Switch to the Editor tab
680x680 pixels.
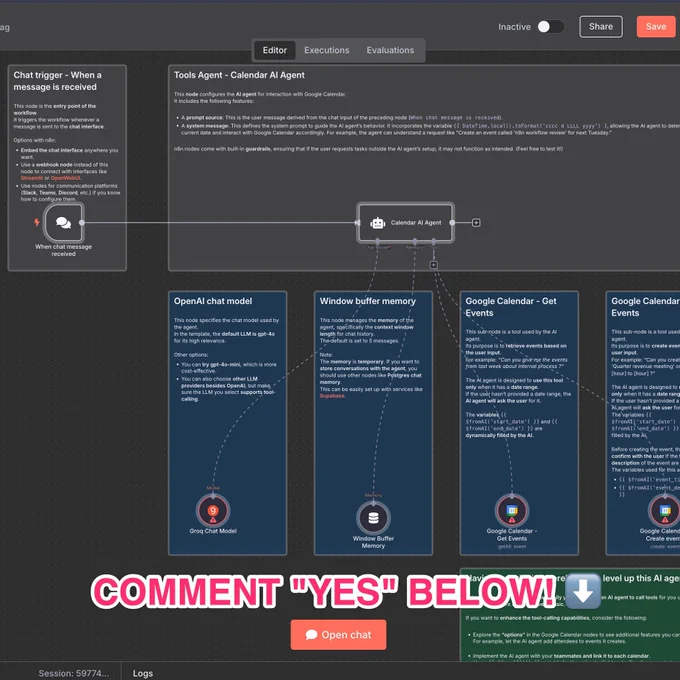click(275, 50)
